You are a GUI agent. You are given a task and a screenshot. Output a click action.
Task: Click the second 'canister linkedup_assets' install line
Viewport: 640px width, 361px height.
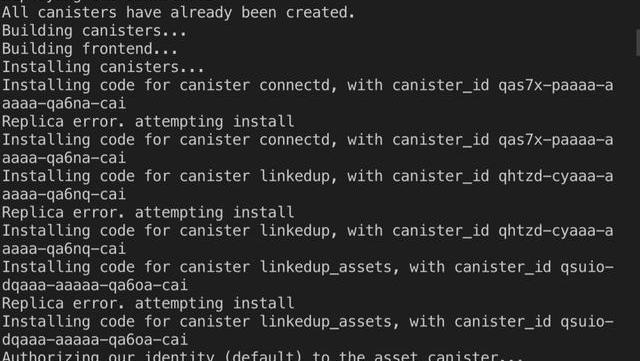point(307,321)
